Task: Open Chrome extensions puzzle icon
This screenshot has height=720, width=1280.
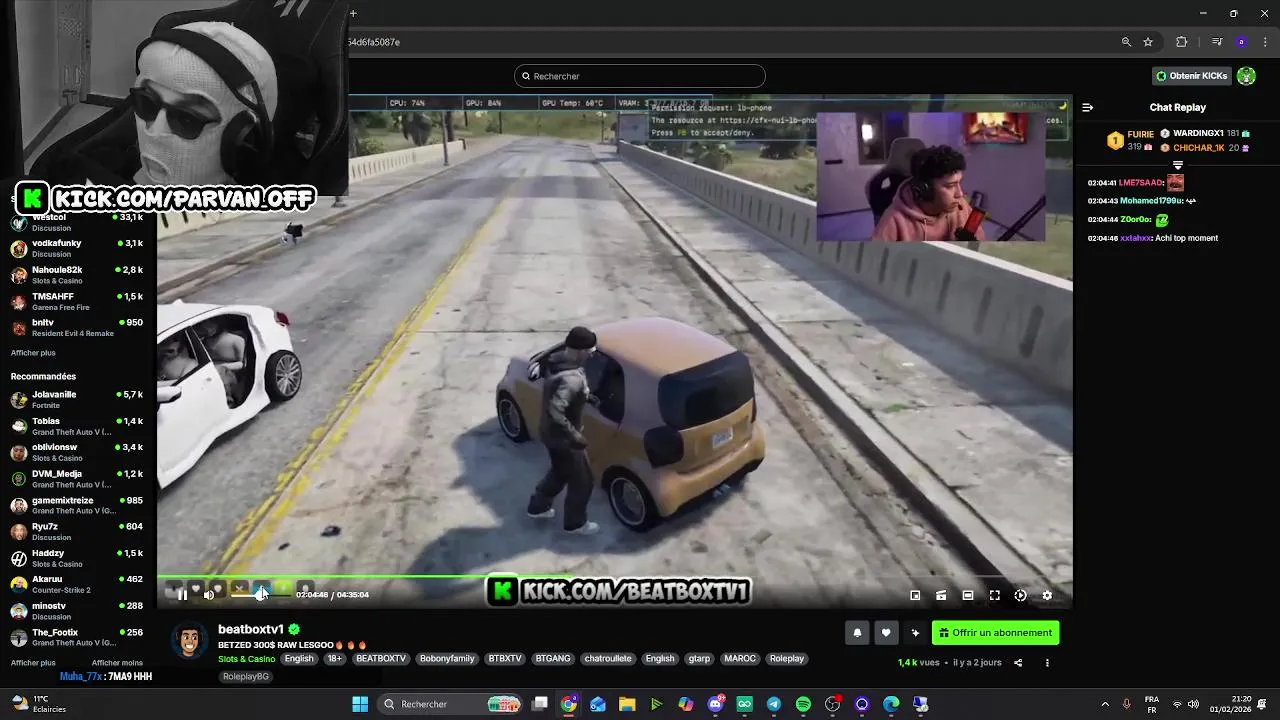Action: [x=1182, y=42]
